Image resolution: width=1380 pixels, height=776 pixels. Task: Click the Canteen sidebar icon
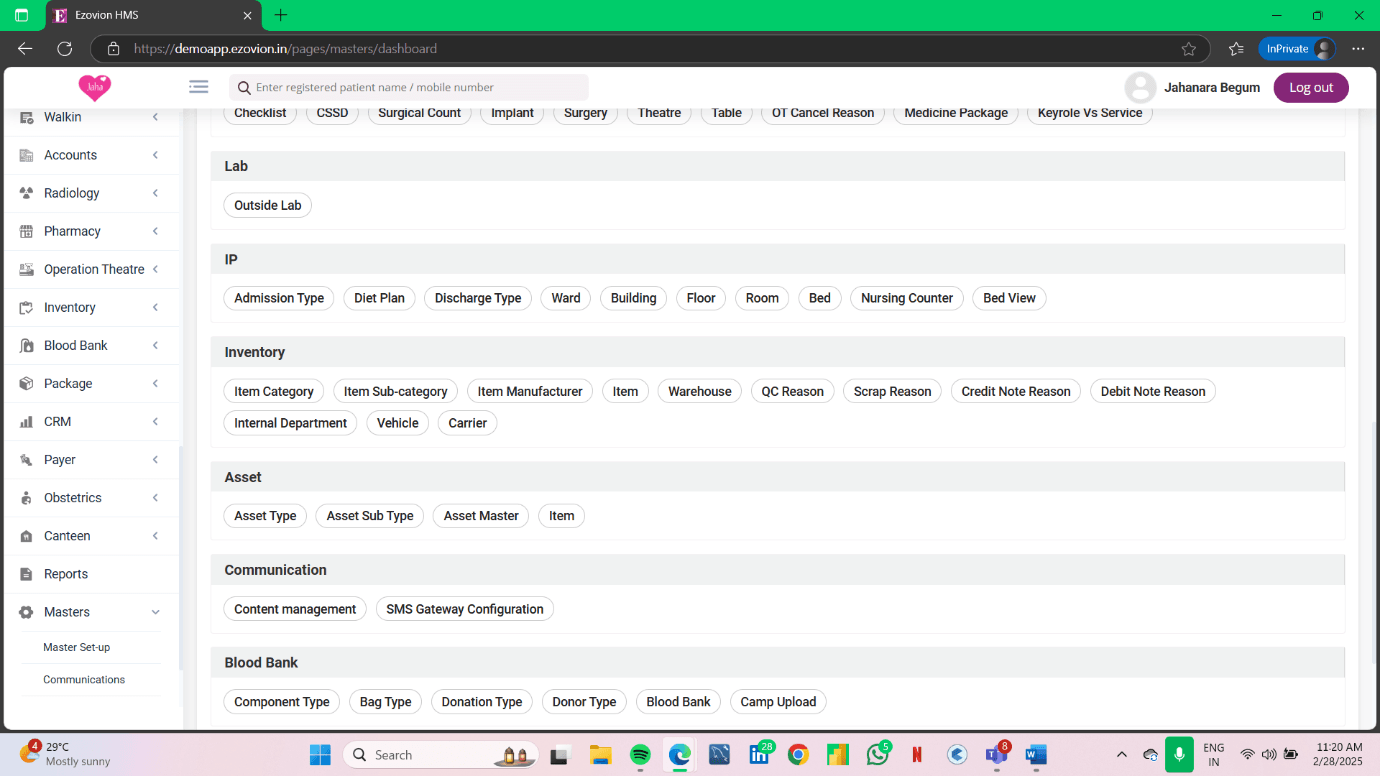(27, 536)
